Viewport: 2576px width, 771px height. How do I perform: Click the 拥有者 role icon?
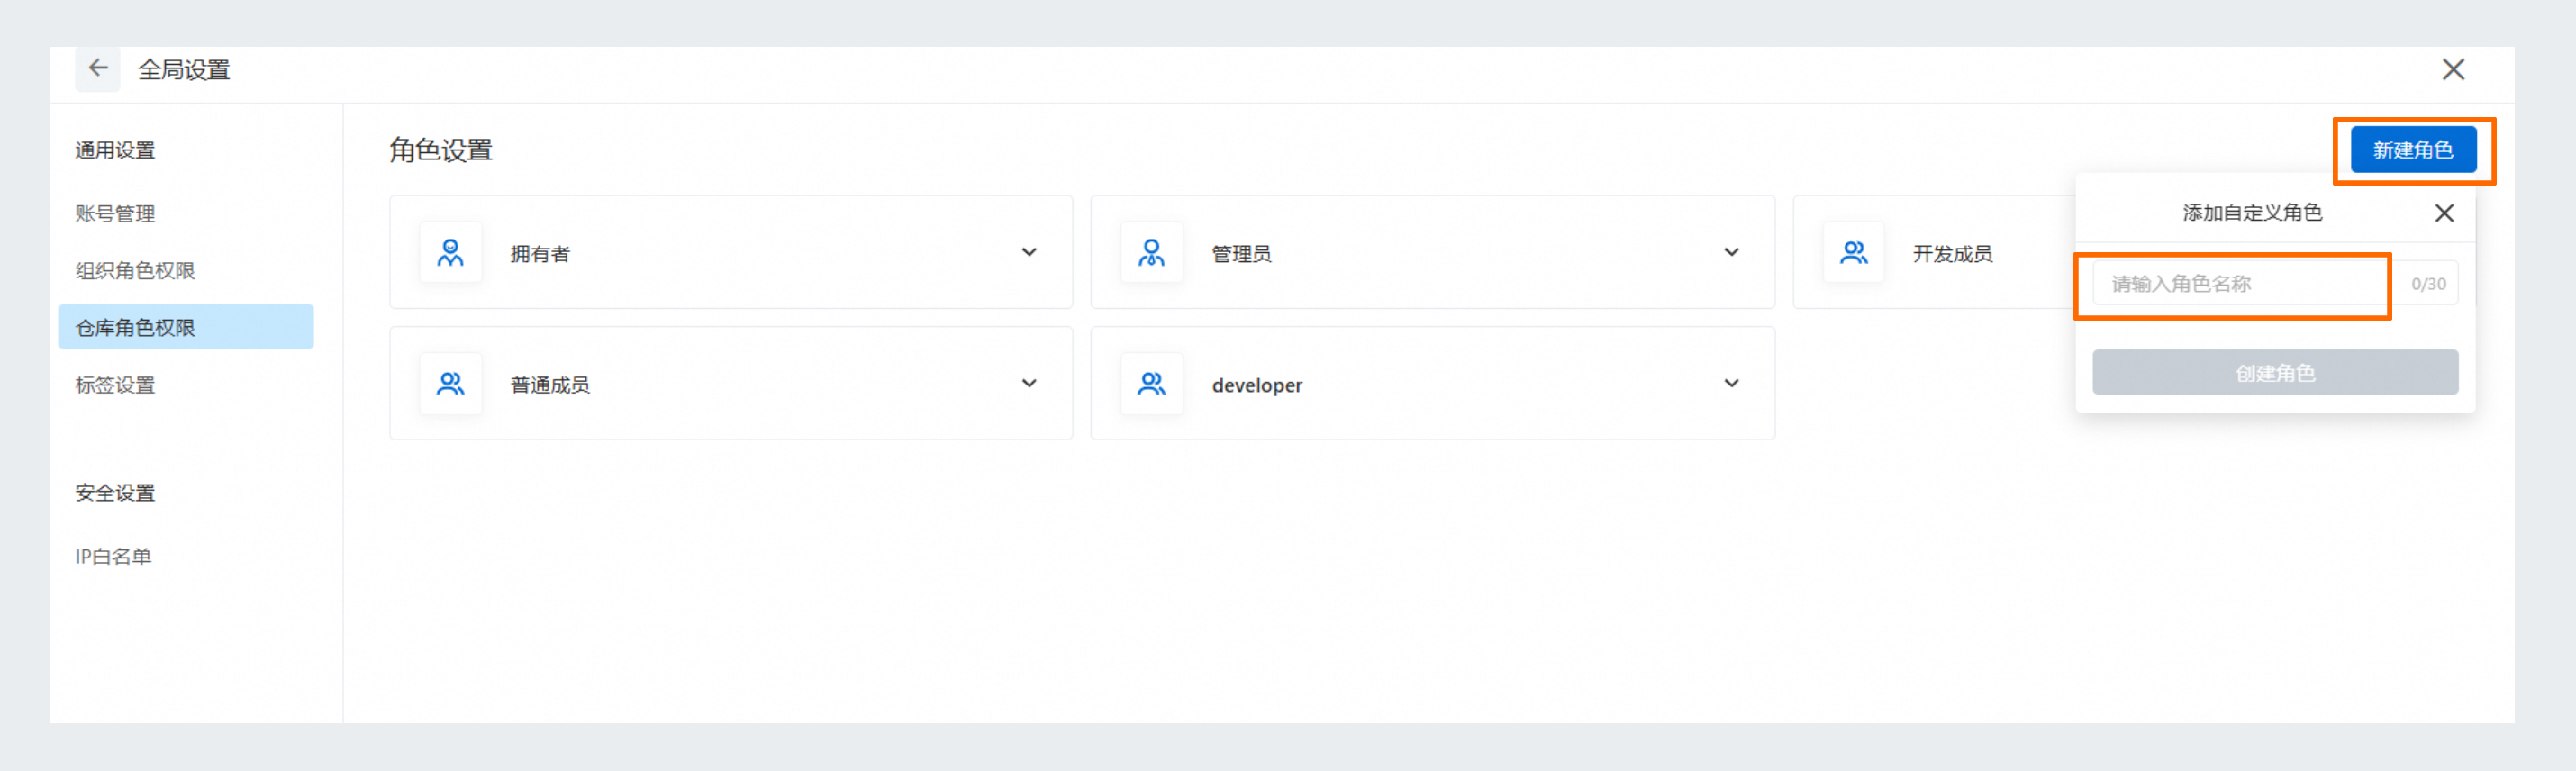[451, 253]
